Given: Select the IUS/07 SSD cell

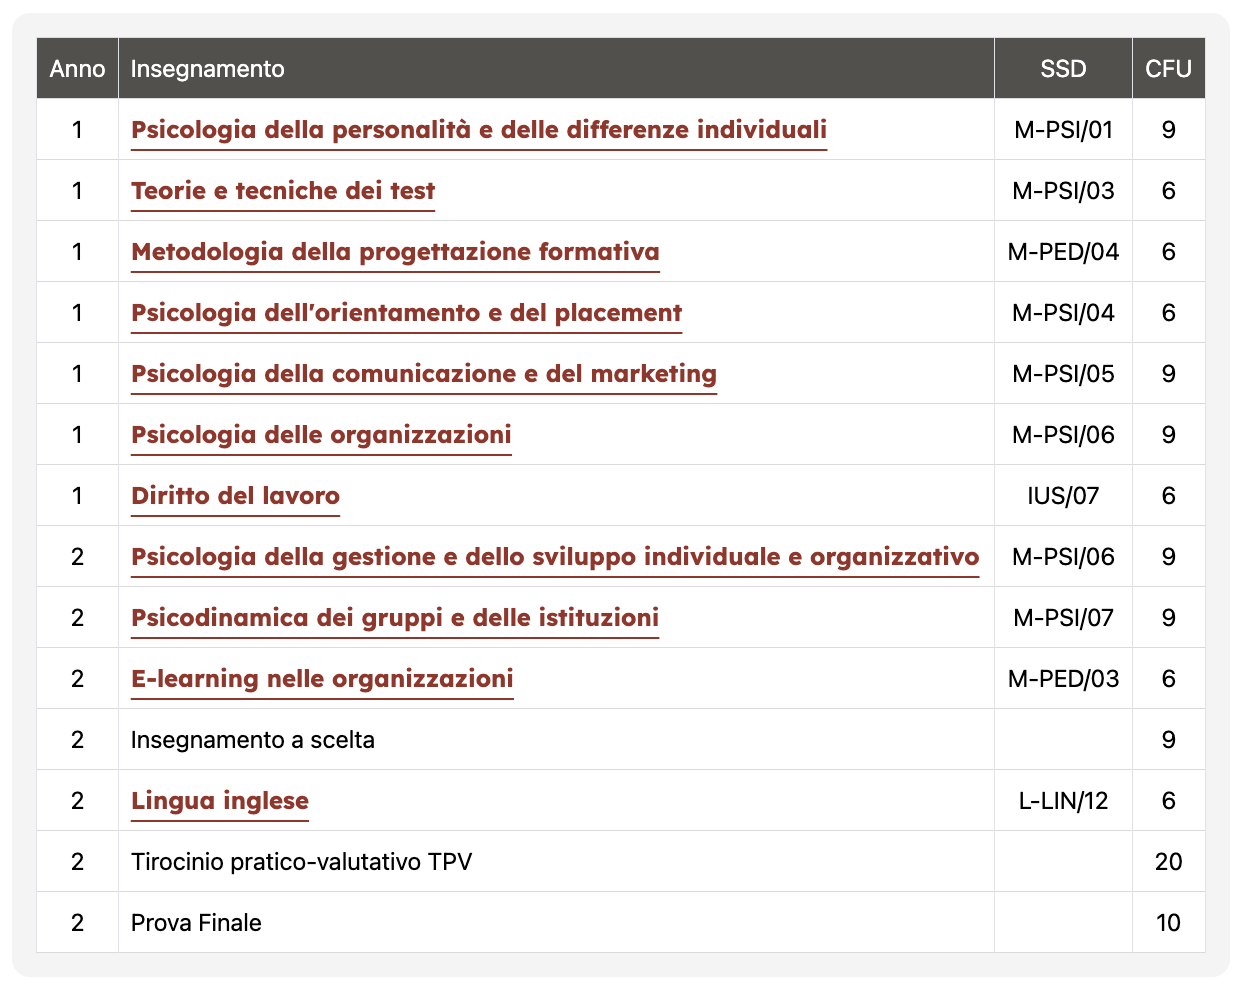Looking at the screenshot, I should [x=1063, y=496].
